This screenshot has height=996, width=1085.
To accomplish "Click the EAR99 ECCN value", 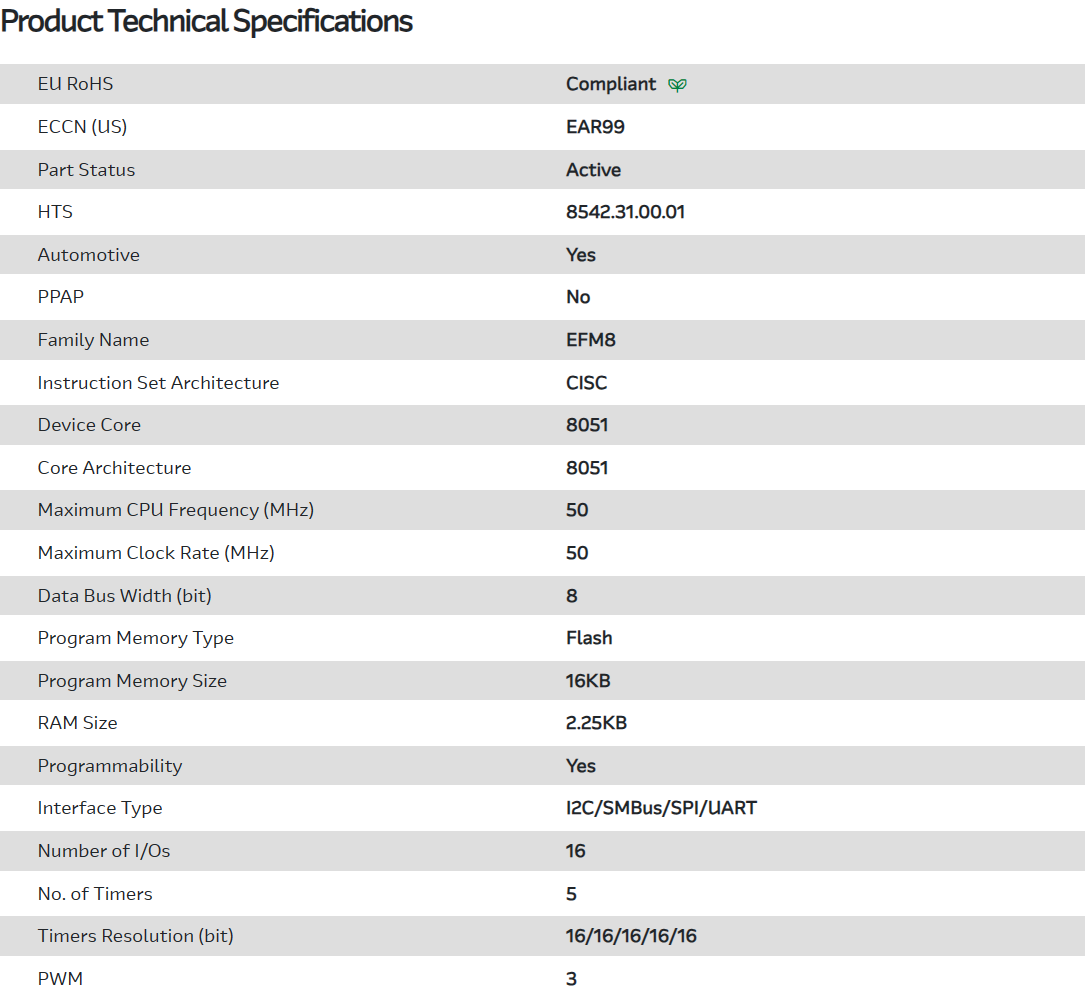I will tap(595, 127).
